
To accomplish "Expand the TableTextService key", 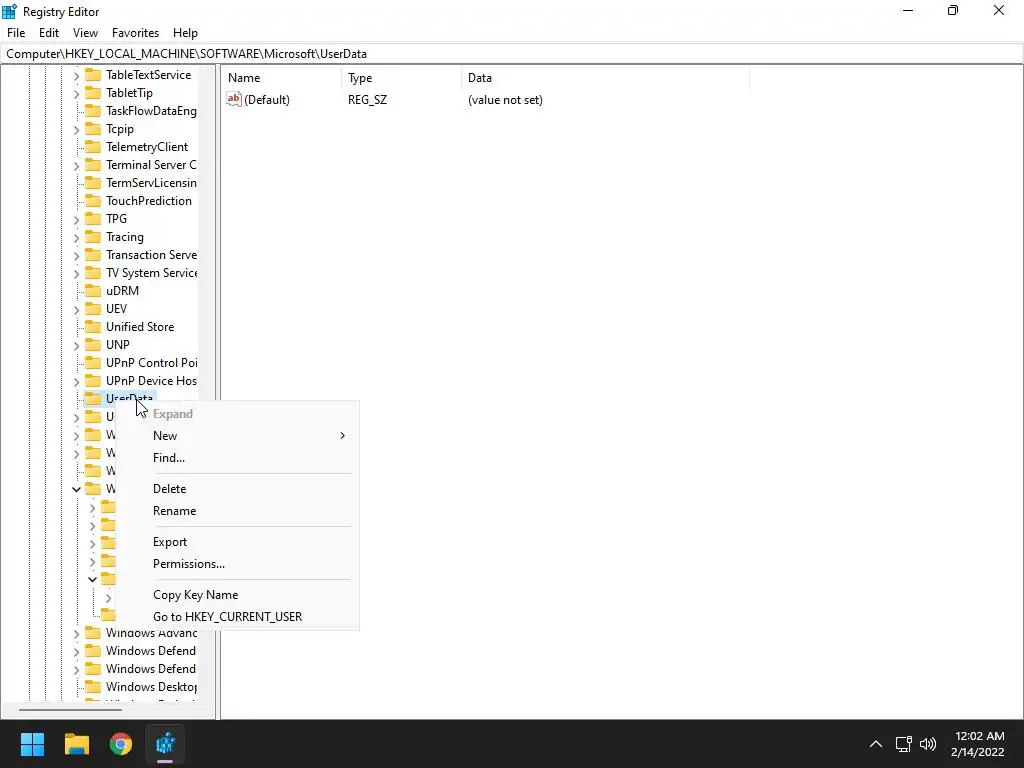I will tap(76, 76).
